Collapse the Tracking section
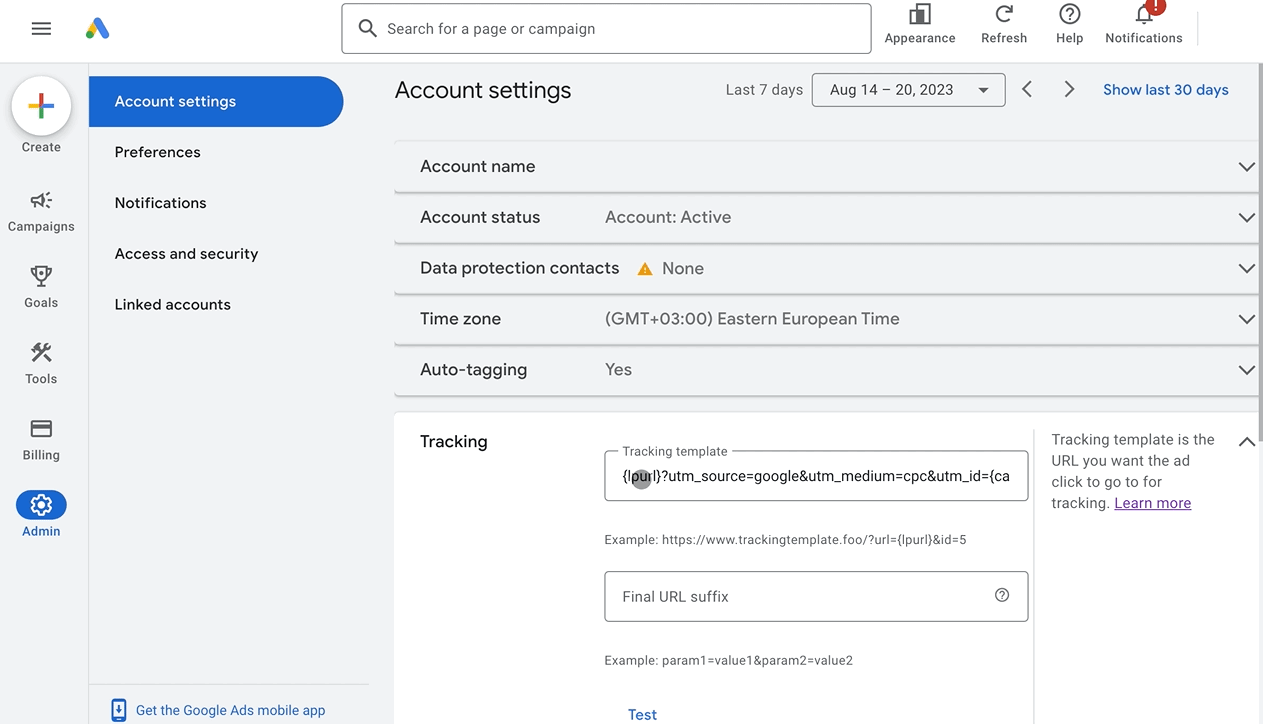Screen dimensions: 1263x724 click(x=1246, y=442)
